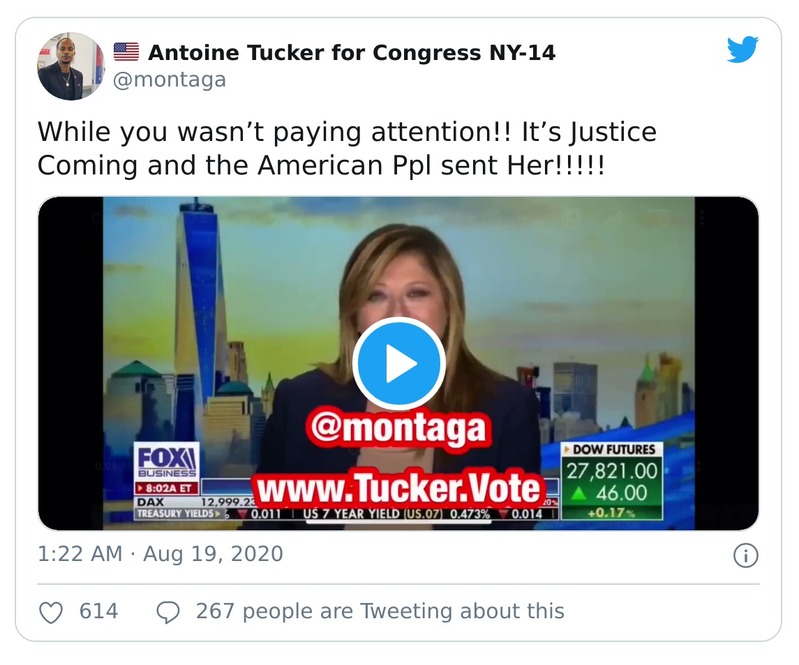Open the reply speech bubble icon

(x=168, y=611)
